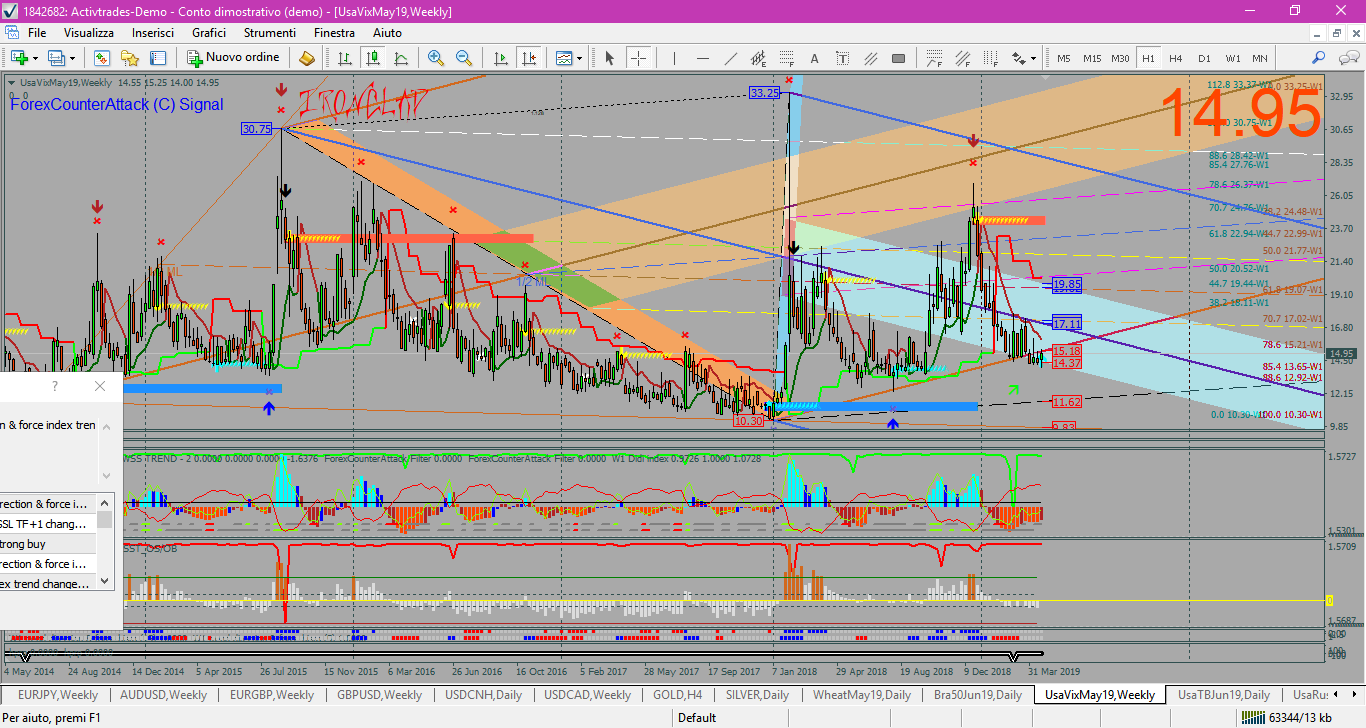Expand the arrows objects dropdown arrow
This screenshot has width=1366, height=728.
click(x=1033, y=58)
